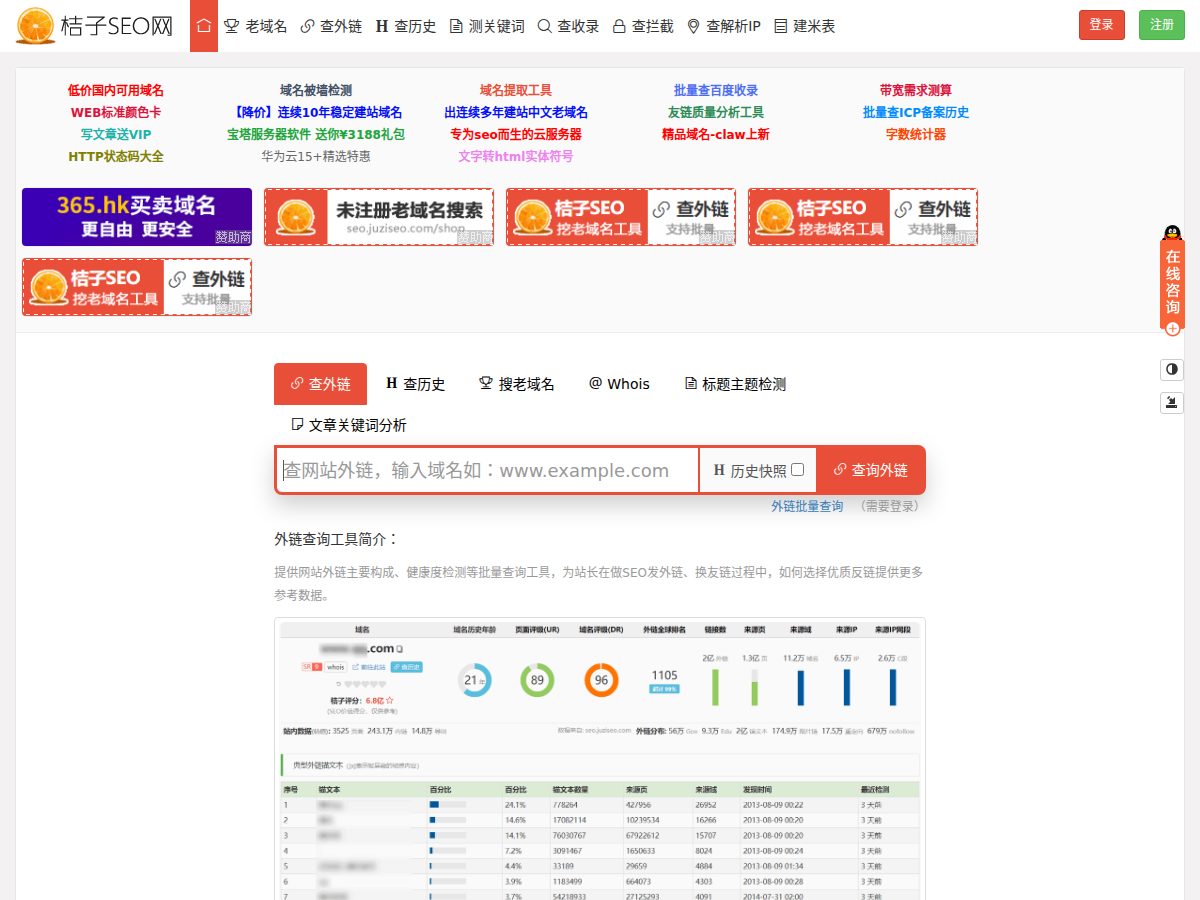1200x900 pixels.
Task: Click the home icon in navigation bar
Action: [x=204, y=26]
